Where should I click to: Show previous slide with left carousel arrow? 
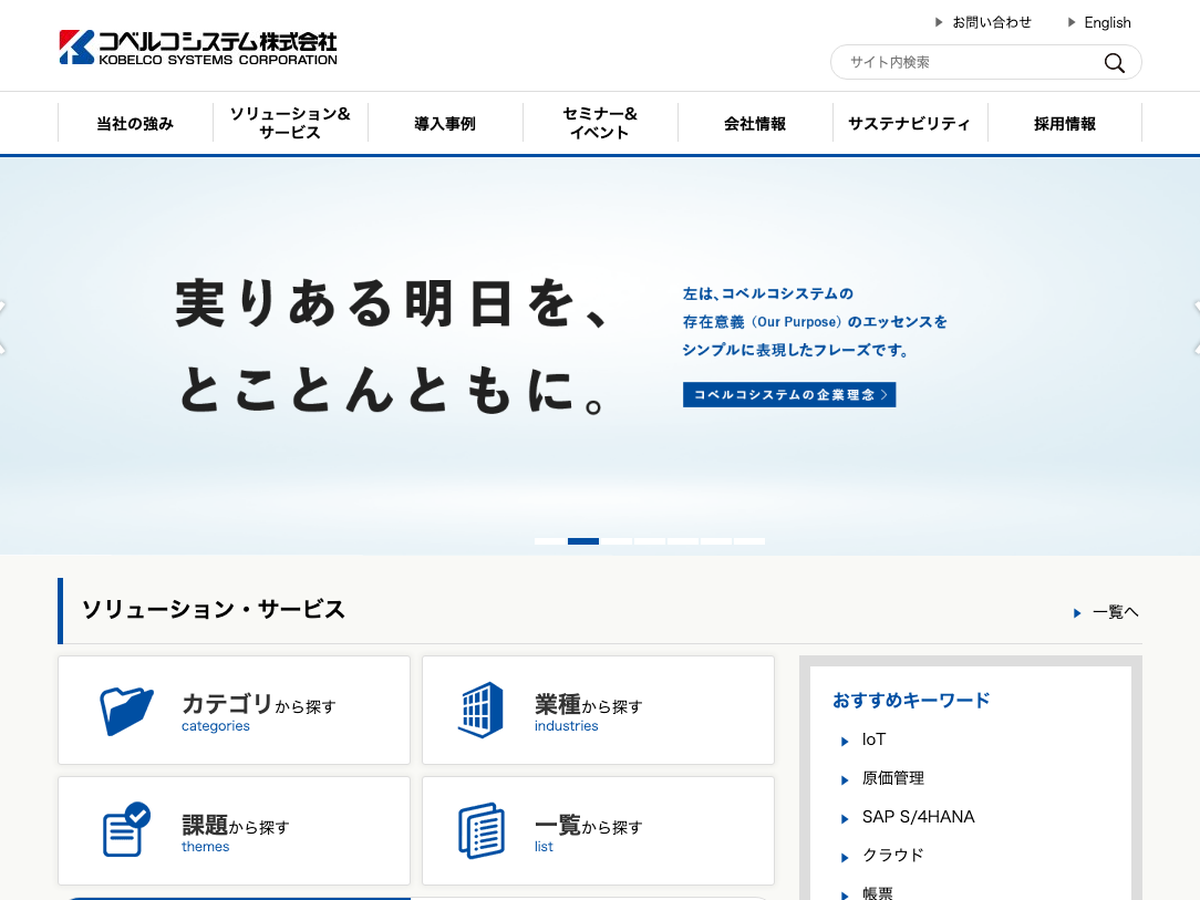3,327
